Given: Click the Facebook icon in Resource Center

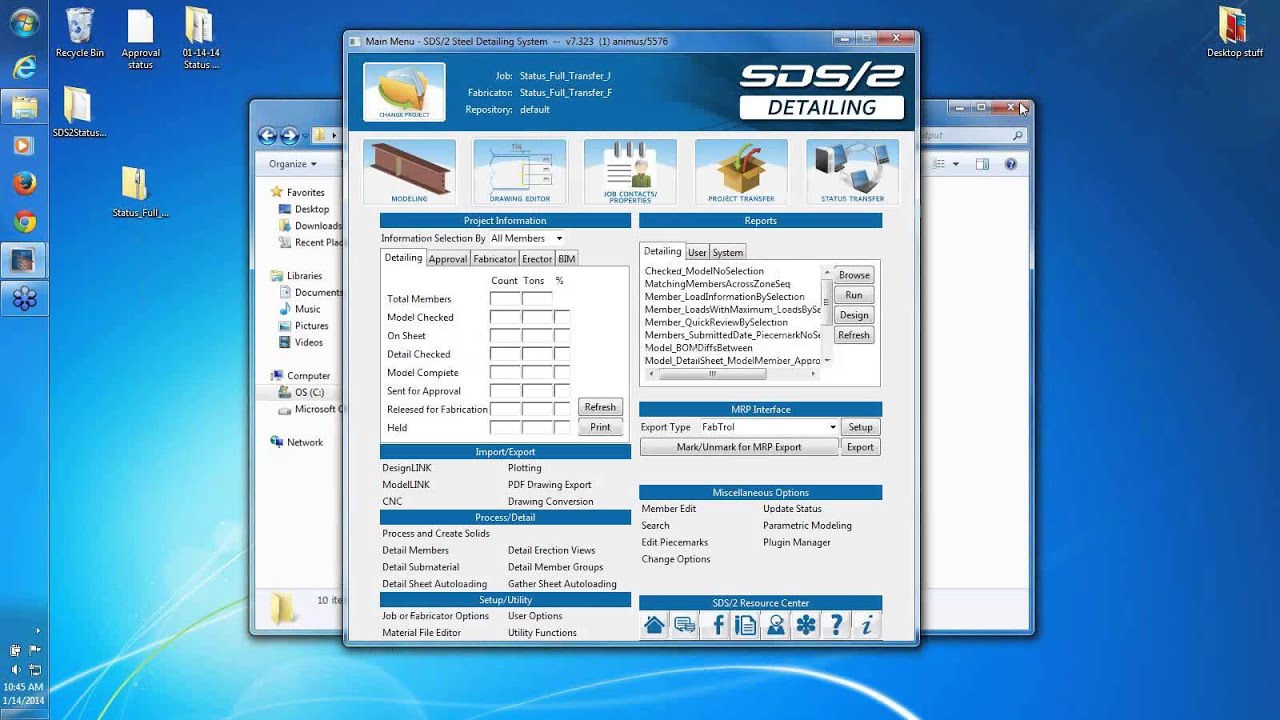Looking at the screenshot, I should pyautogui.click(x=715, y=625).
